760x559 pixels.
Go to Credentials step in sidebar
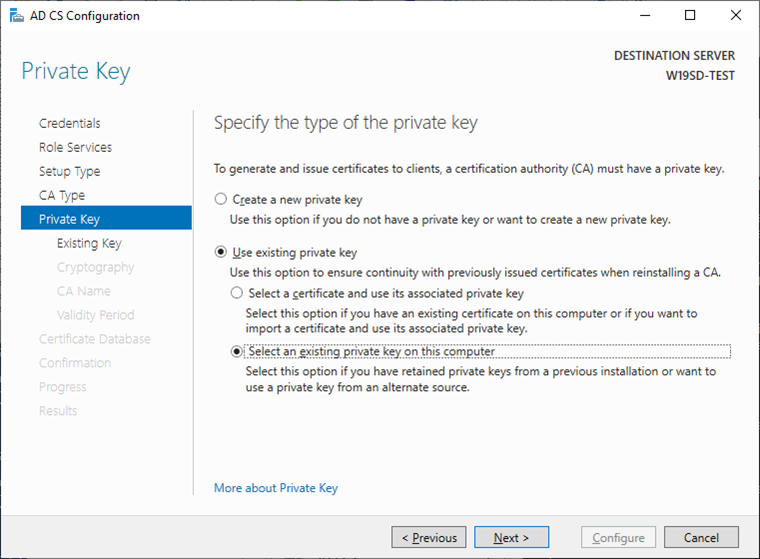(69, 123)
